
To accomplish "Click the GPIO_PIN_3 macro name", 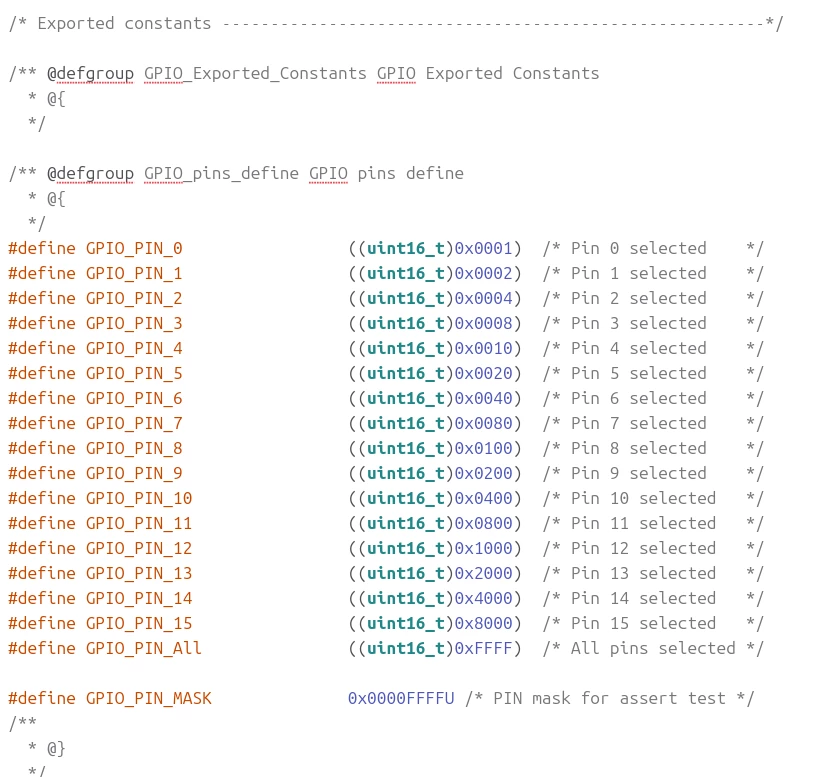I will (x=134, y=323).
